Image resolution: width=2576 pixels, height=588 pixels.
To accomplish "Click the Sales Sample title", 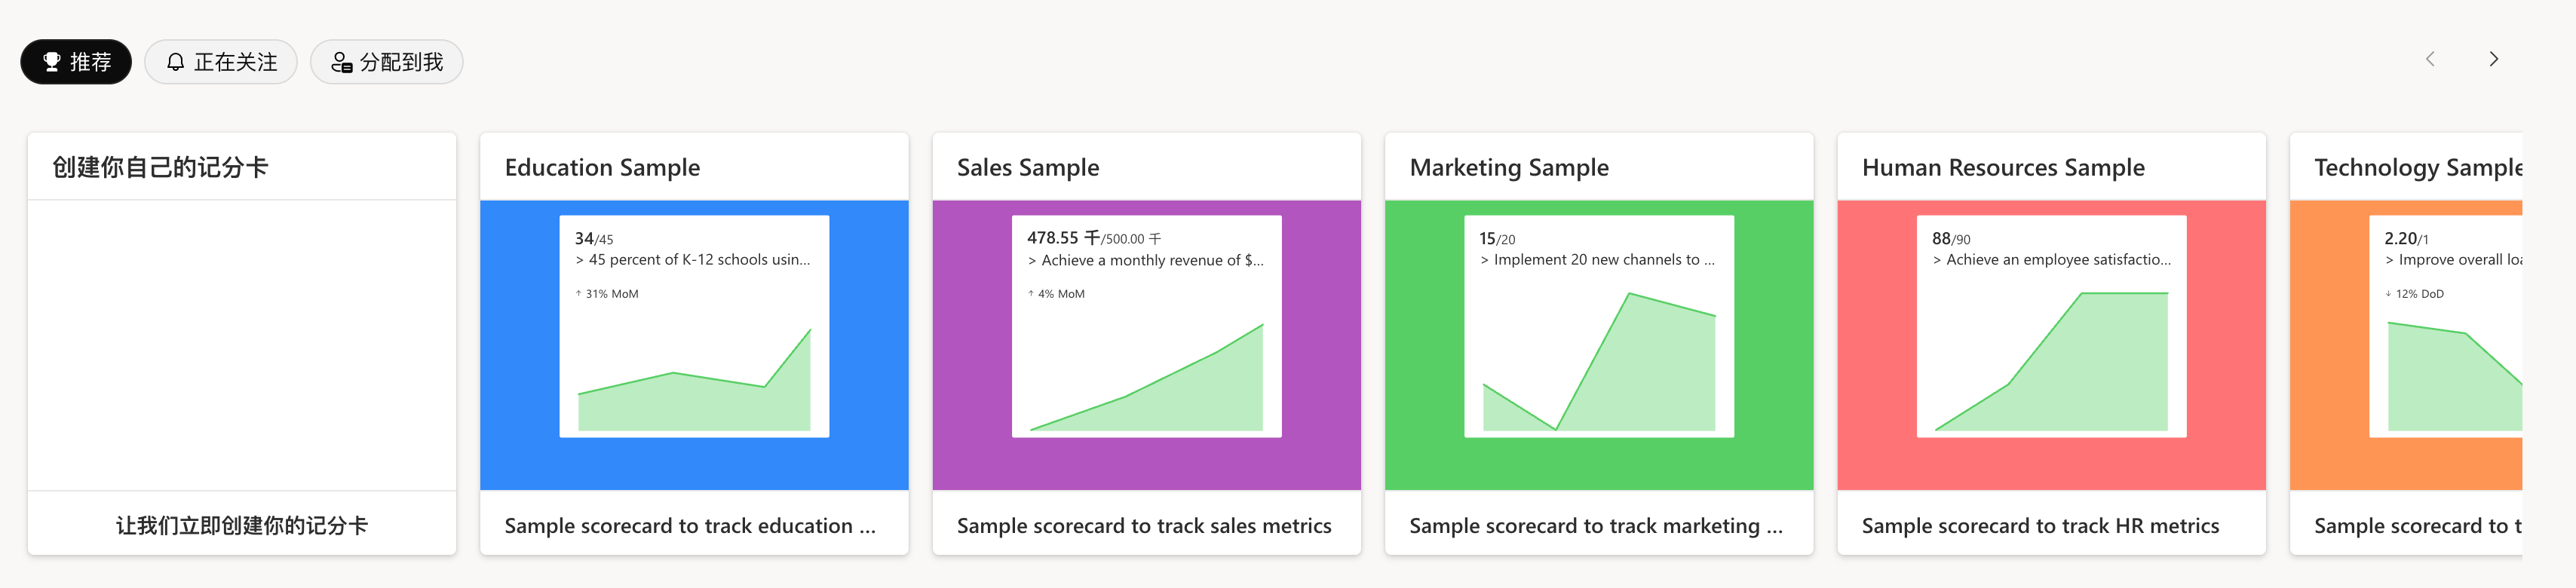I will pyautogui.click(x=1028, y=167).
